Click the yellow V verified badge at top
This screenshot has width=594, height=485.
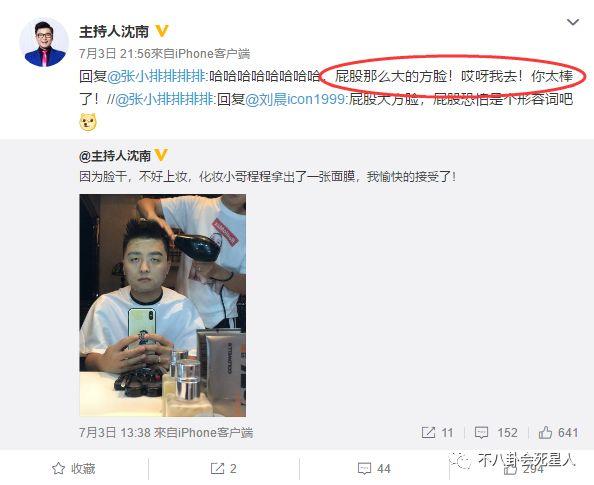click(162, 31)
